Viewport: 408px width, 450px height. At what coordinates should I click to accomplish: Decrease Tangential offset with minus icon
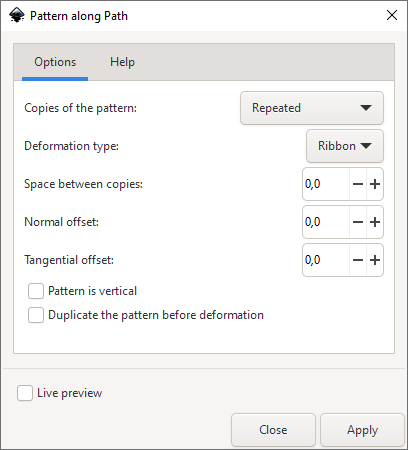(358, 260)
